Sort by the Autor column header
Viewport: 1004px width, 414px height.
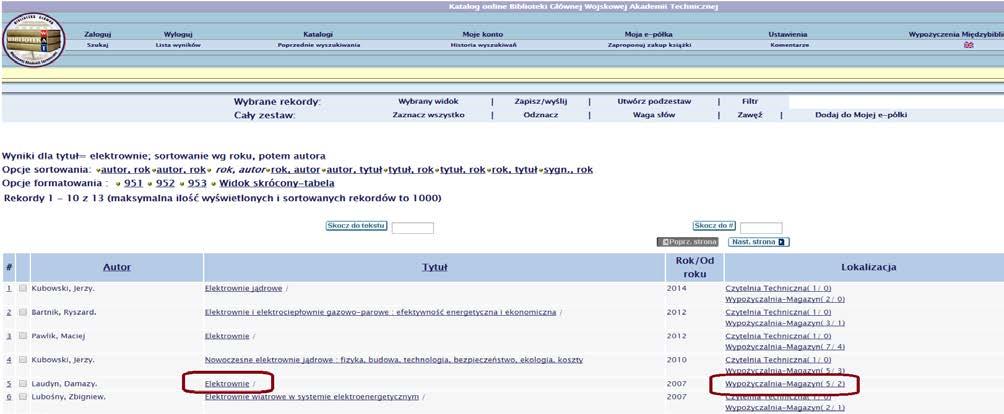pyautogui.click(x=117, y=267)
